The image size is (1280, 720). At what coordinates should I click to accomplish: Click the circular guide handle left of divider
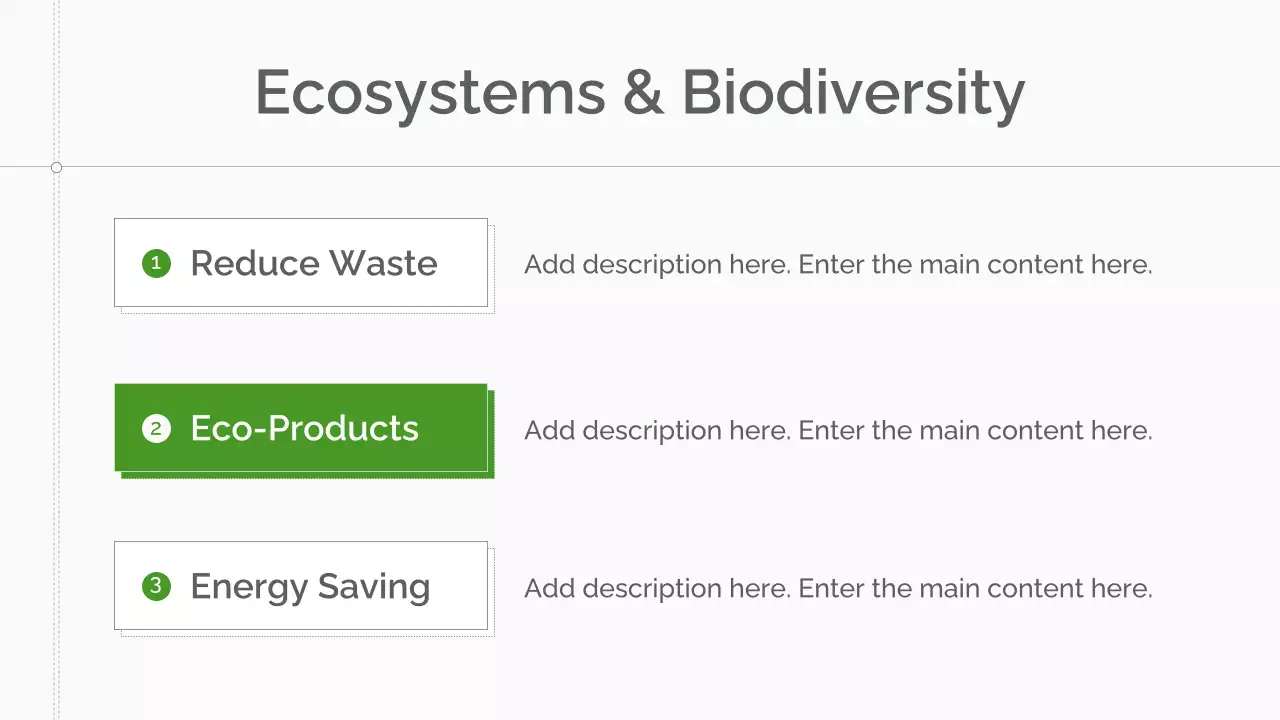[x=56, y=167]
